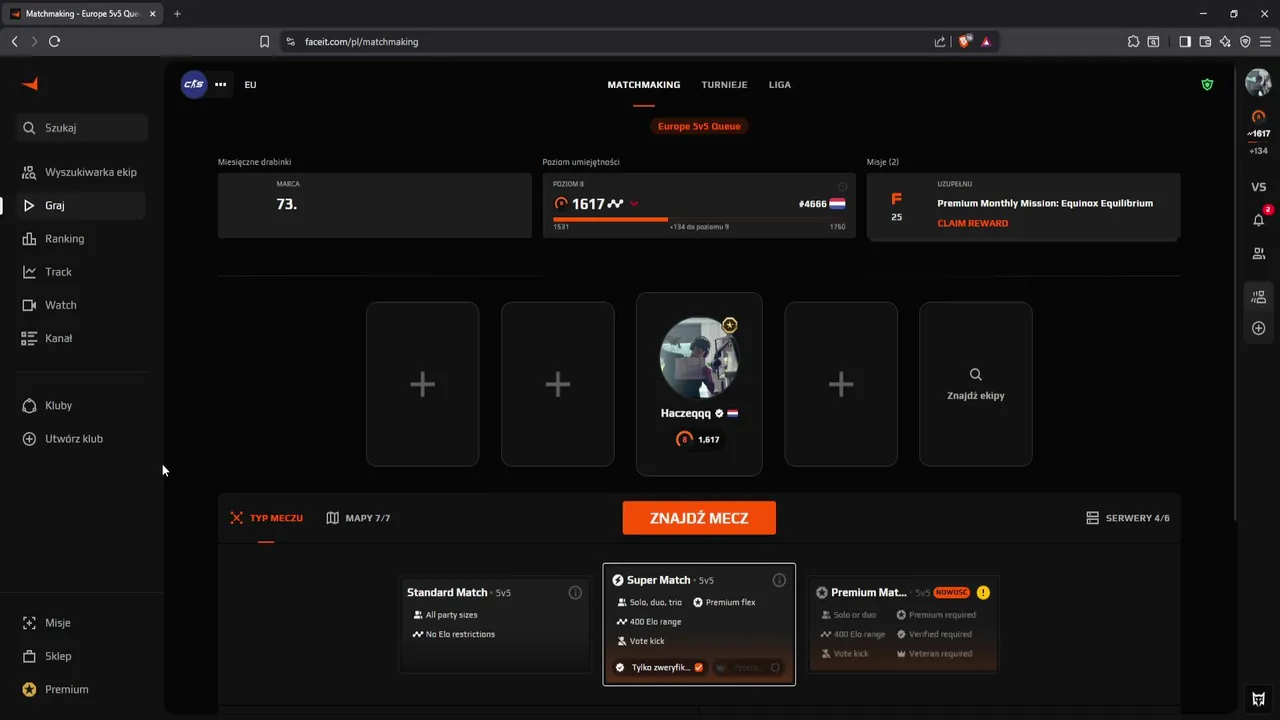This screenshot has height=720, width=1280.
Task: Open the friends list icon in right sidebar
Action: [1259, 254]
